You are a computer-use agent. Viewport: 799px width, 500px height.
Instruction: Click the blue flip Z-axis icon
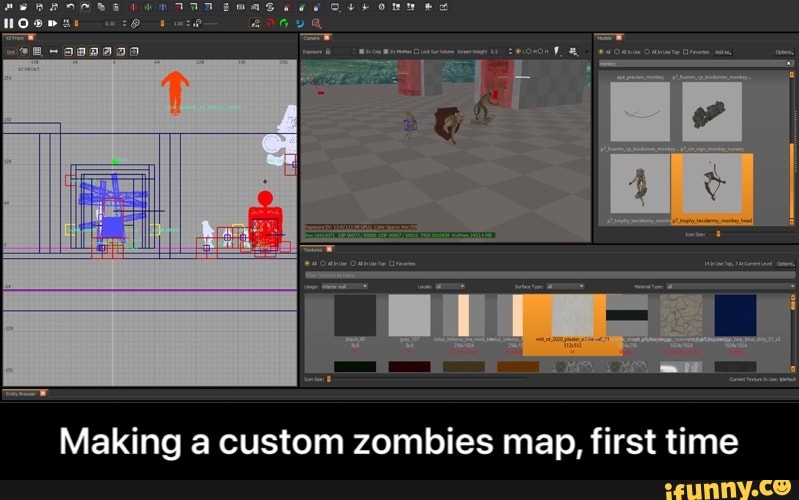[x=163, y=7]
